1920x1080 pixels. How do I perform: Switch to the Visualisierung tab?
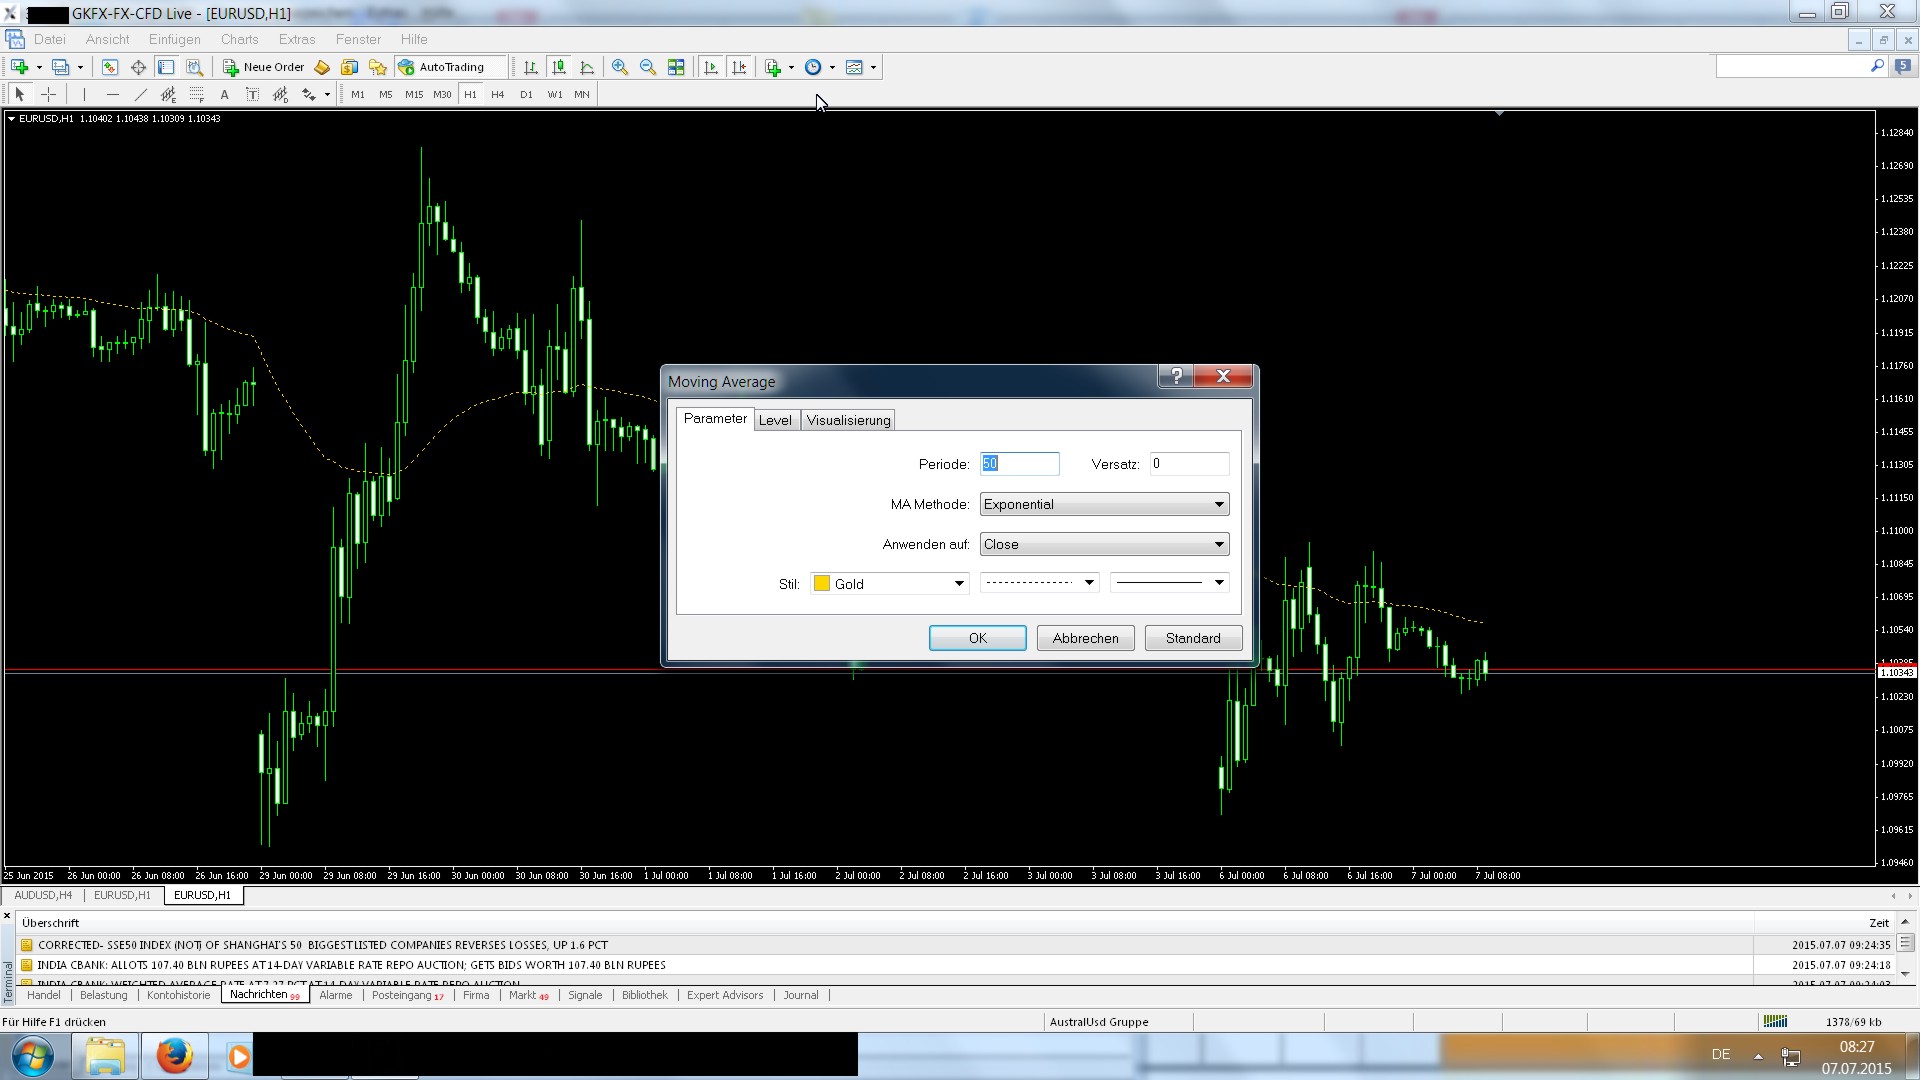(x=848, y=420)
